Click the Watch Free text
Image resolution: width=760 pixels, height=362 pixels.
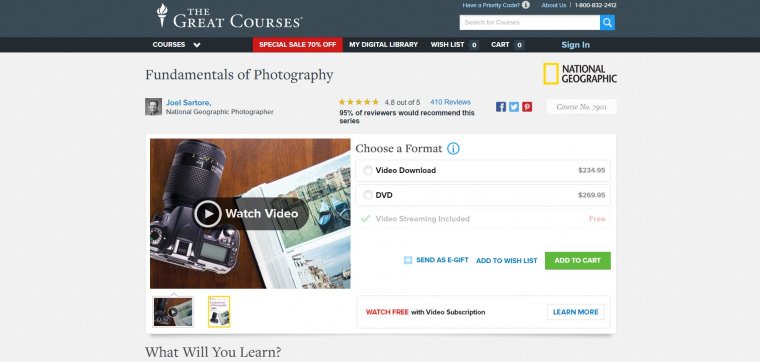point(387,312)
